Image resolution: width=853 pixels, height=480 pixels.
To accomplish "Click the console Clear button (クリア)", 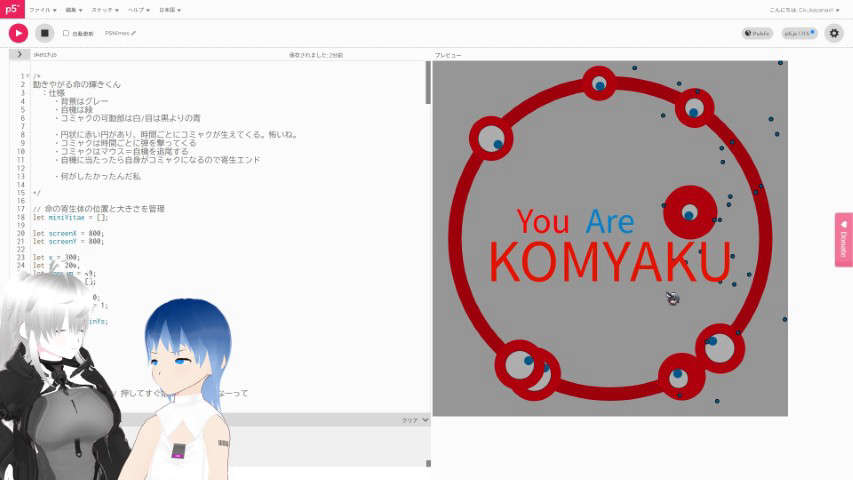I will pos(408,421).
